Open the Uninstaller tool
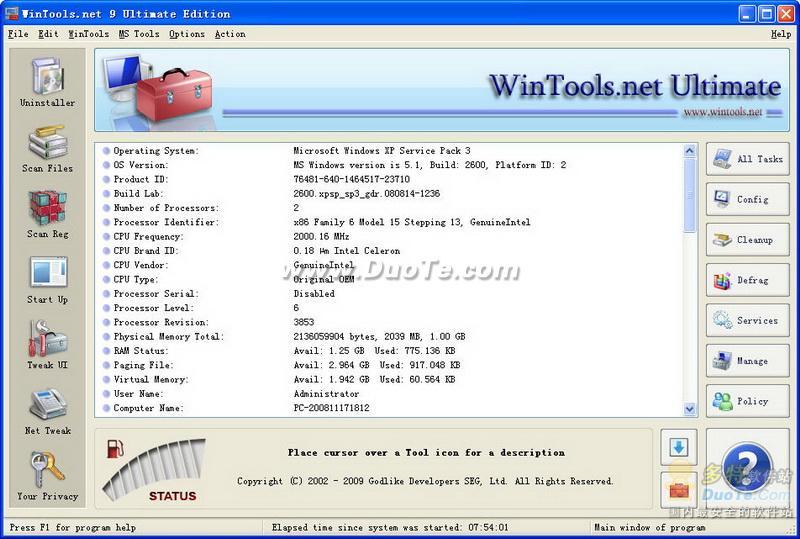Screen dimensions: 800x539 tap(47, 81)
